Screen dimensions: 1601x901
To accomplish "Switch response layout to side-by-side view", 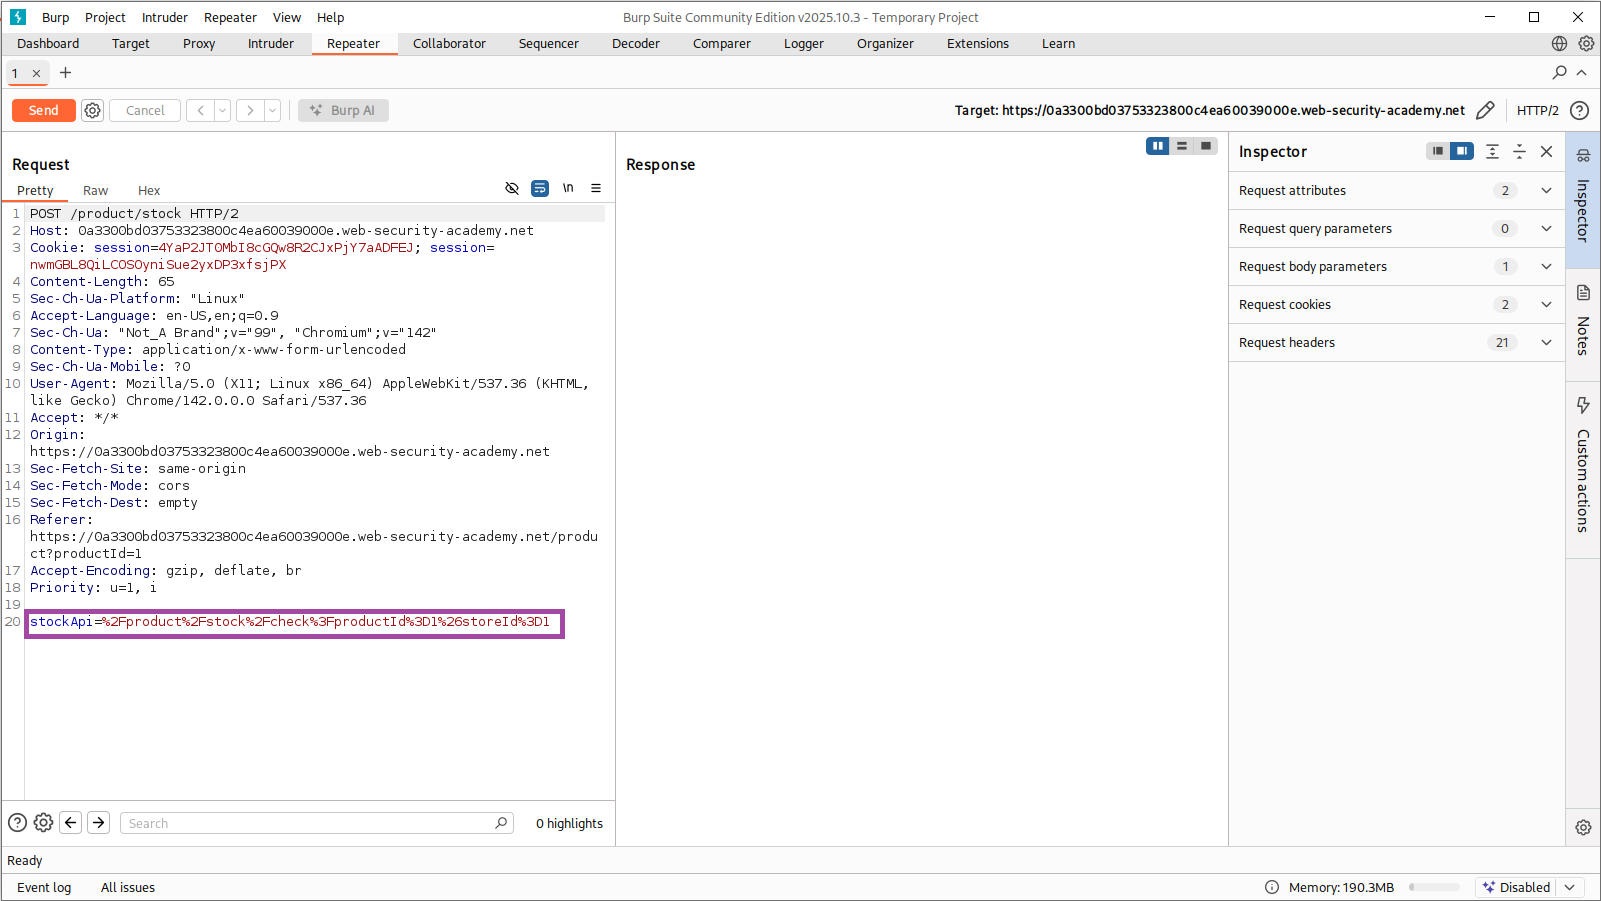I will point(1157,146).
